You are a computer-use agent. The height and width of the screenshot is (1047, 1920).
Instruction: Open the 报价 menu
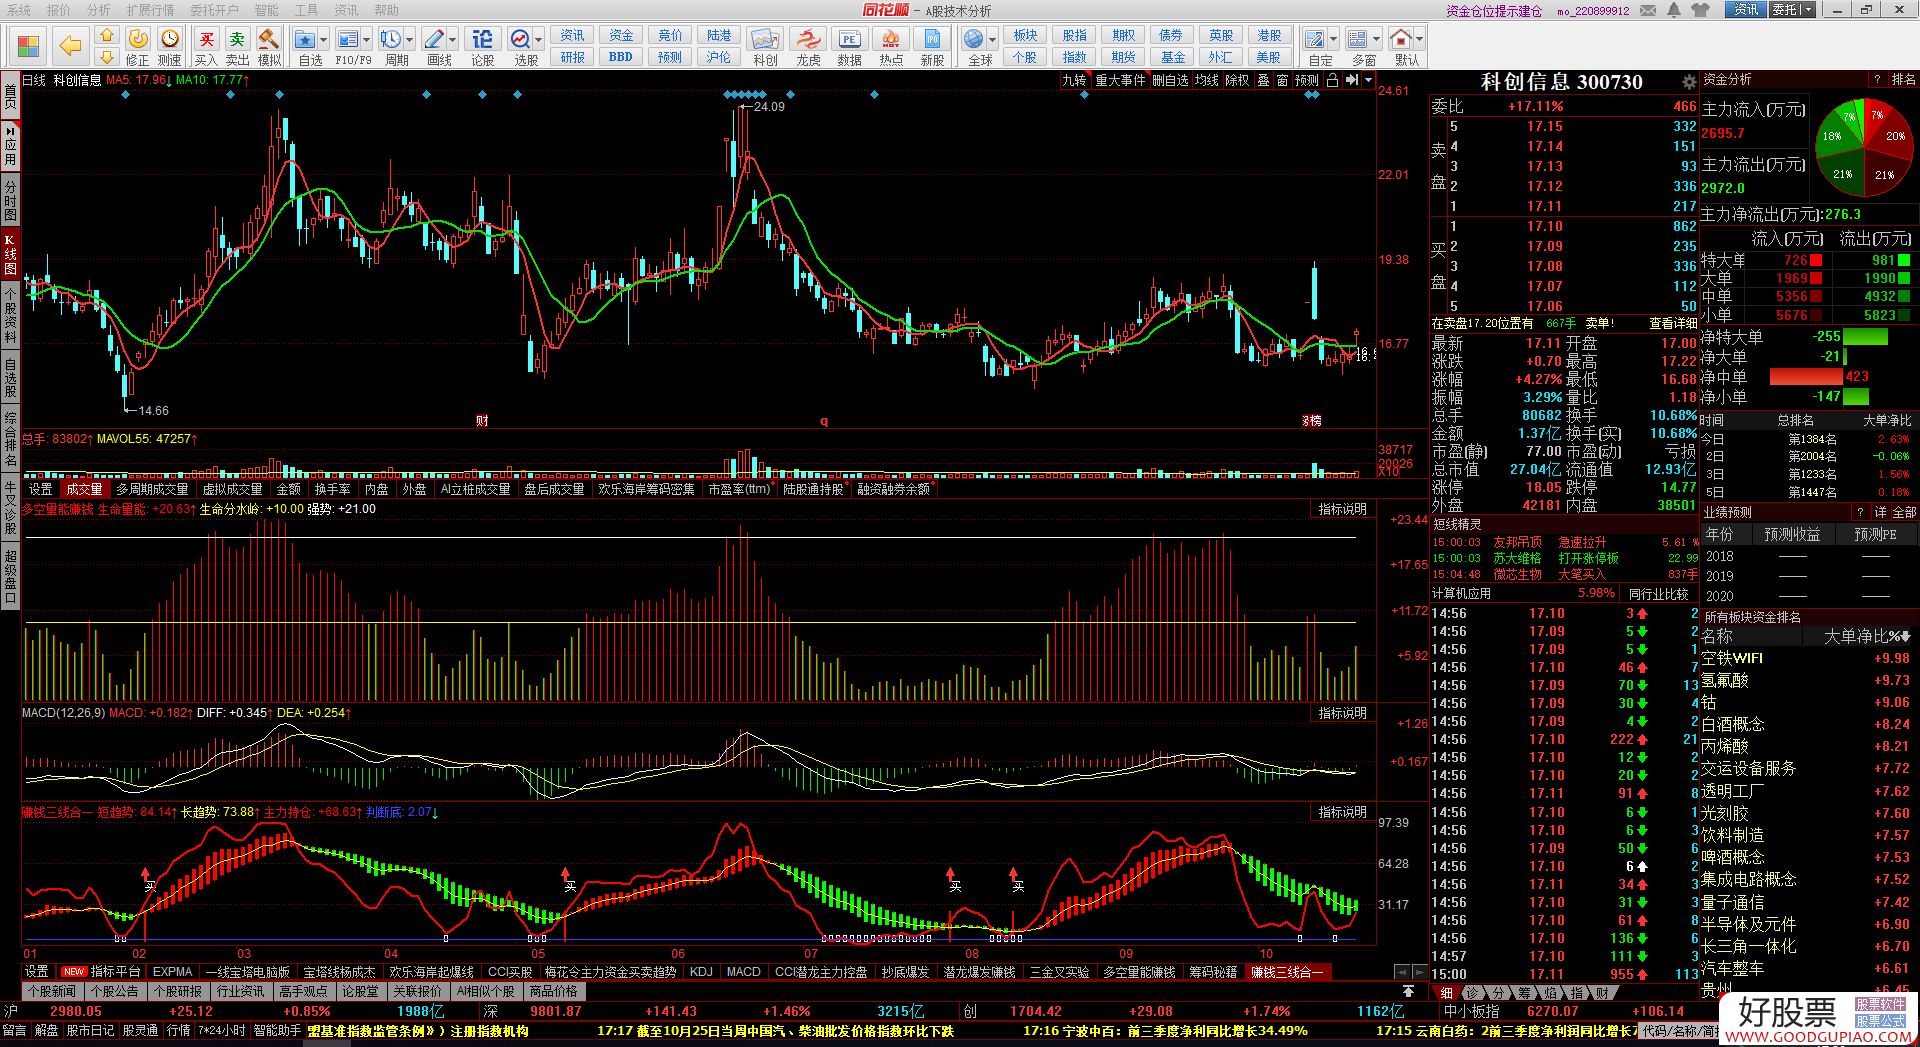(x=59, y=10)
